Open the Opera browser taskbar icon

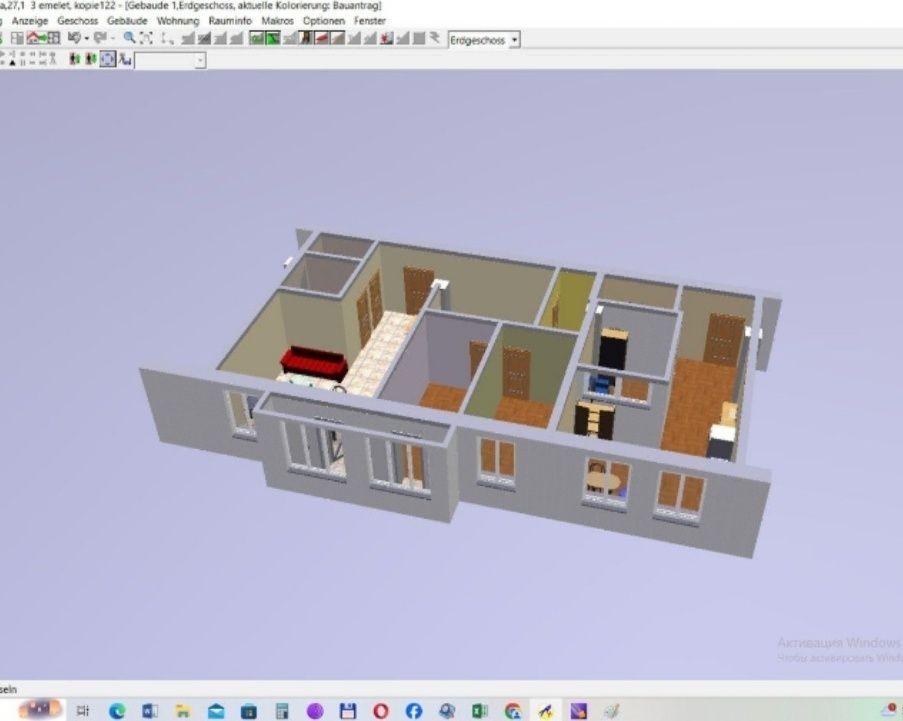380,710
